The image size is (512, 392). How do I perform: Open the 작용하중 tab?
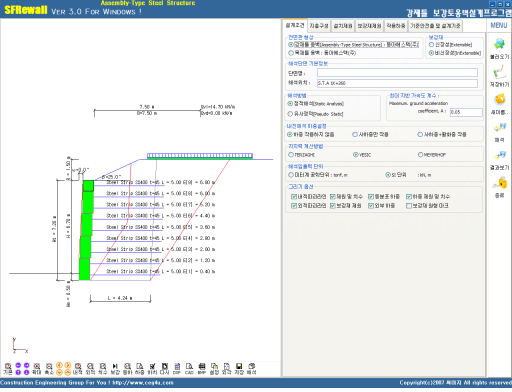396,26
